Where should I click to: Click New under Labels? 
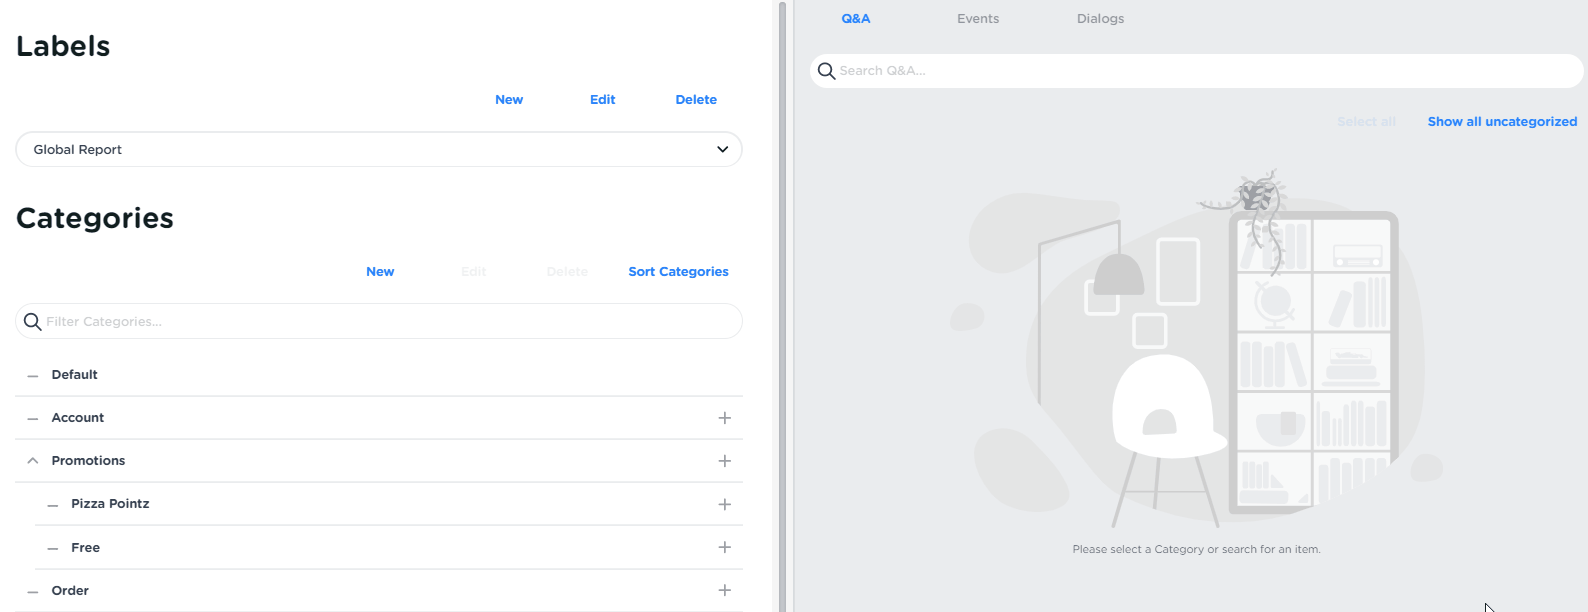(509, 100)
